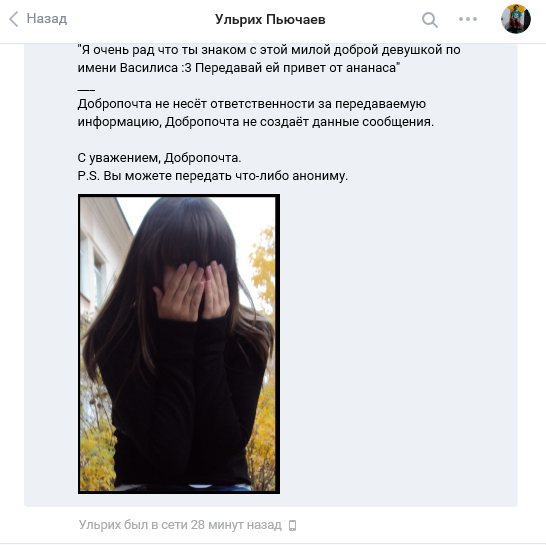Click the line "информацию, Добропочта не создаёт"
The width and height of the screenshot is (546, 545).
click(x=256, y=122)
